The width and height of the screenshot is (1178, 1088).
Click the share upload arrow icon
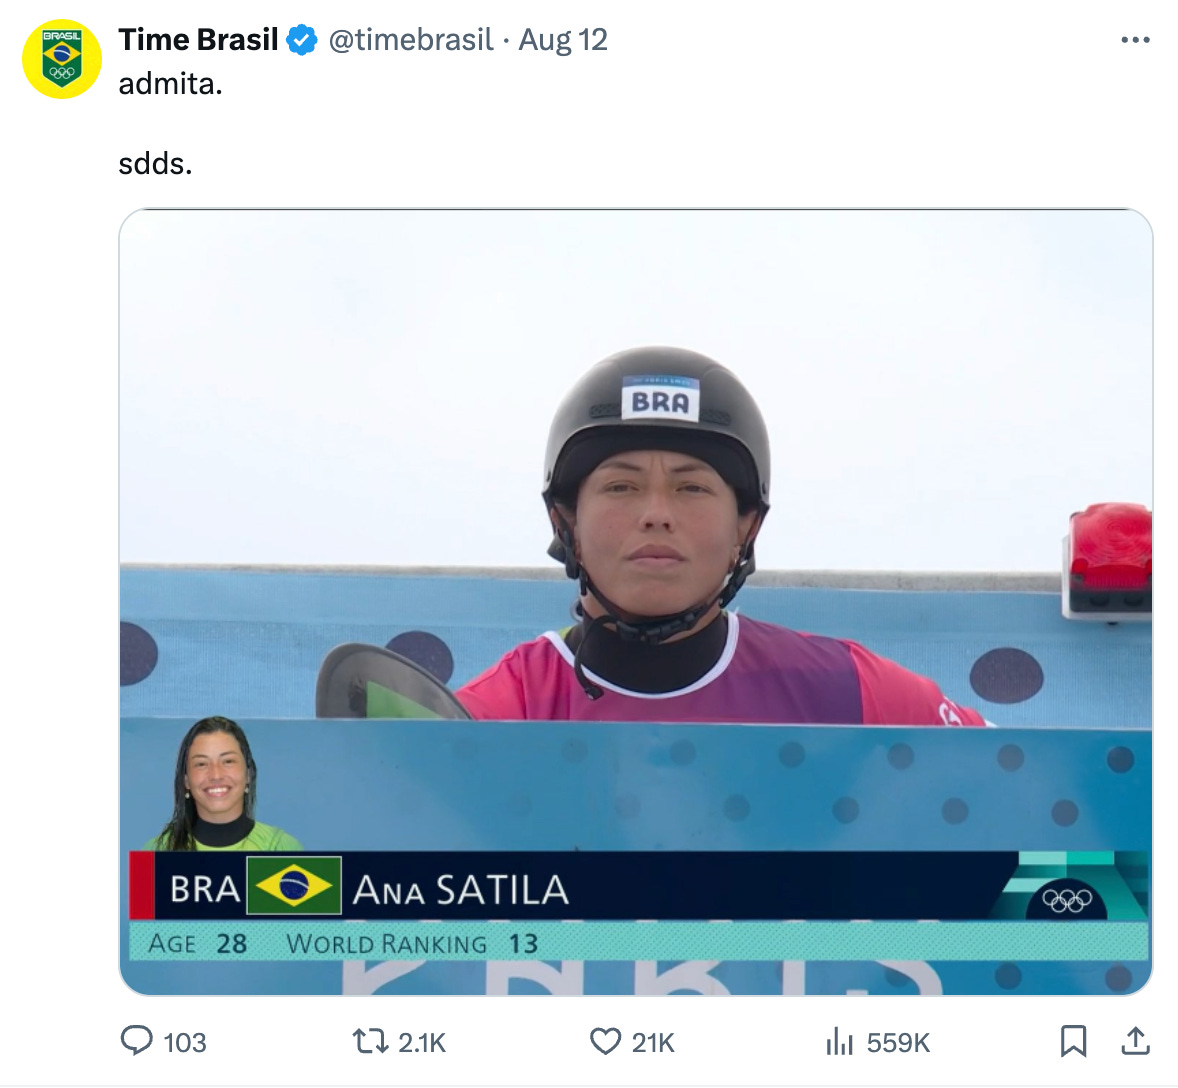[1136, 1041]
